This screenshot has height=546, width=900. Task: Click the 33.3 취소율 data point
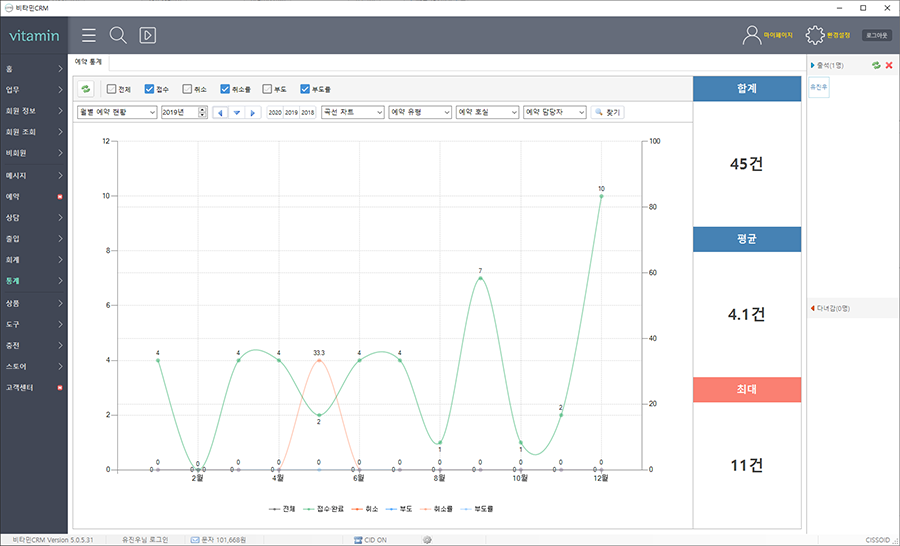point(319,361)
